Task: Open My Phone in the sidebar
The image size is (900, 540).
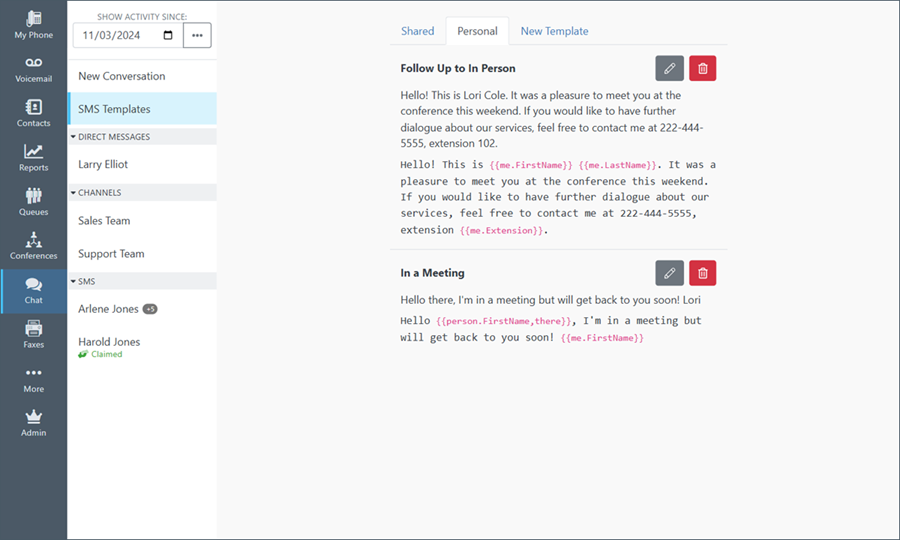Action: click(33, 25)
